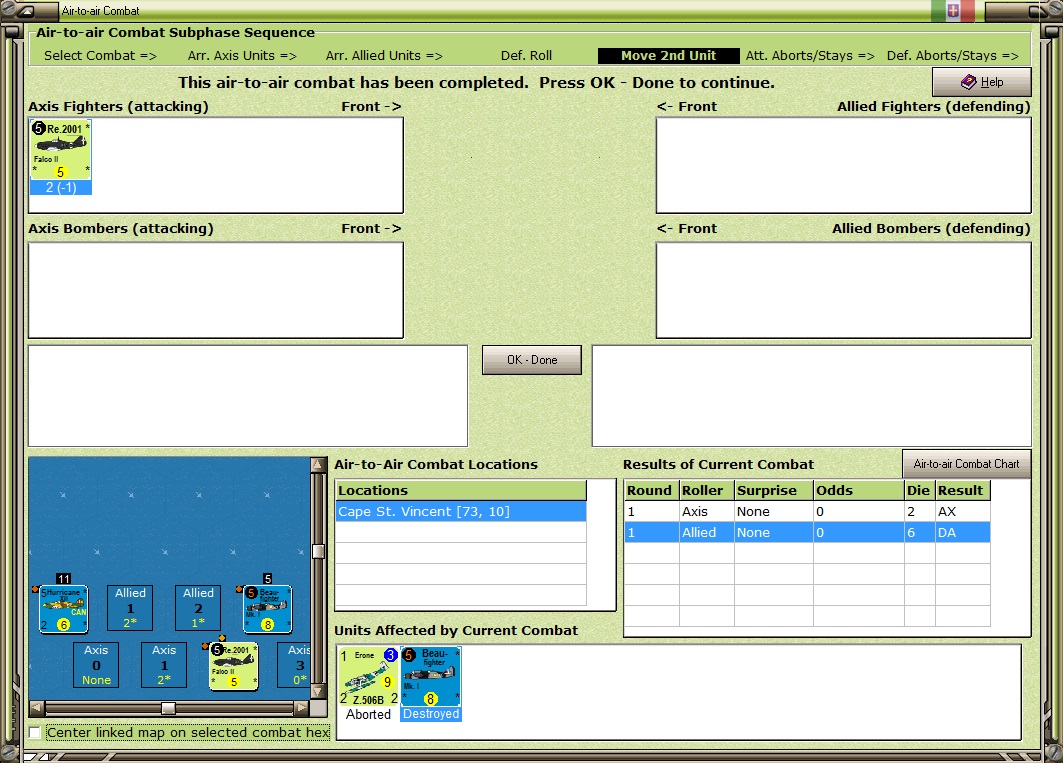This screenshot has width=1063, height=763.
Task: Click the Die column header
Action: (x=920, y=490)
